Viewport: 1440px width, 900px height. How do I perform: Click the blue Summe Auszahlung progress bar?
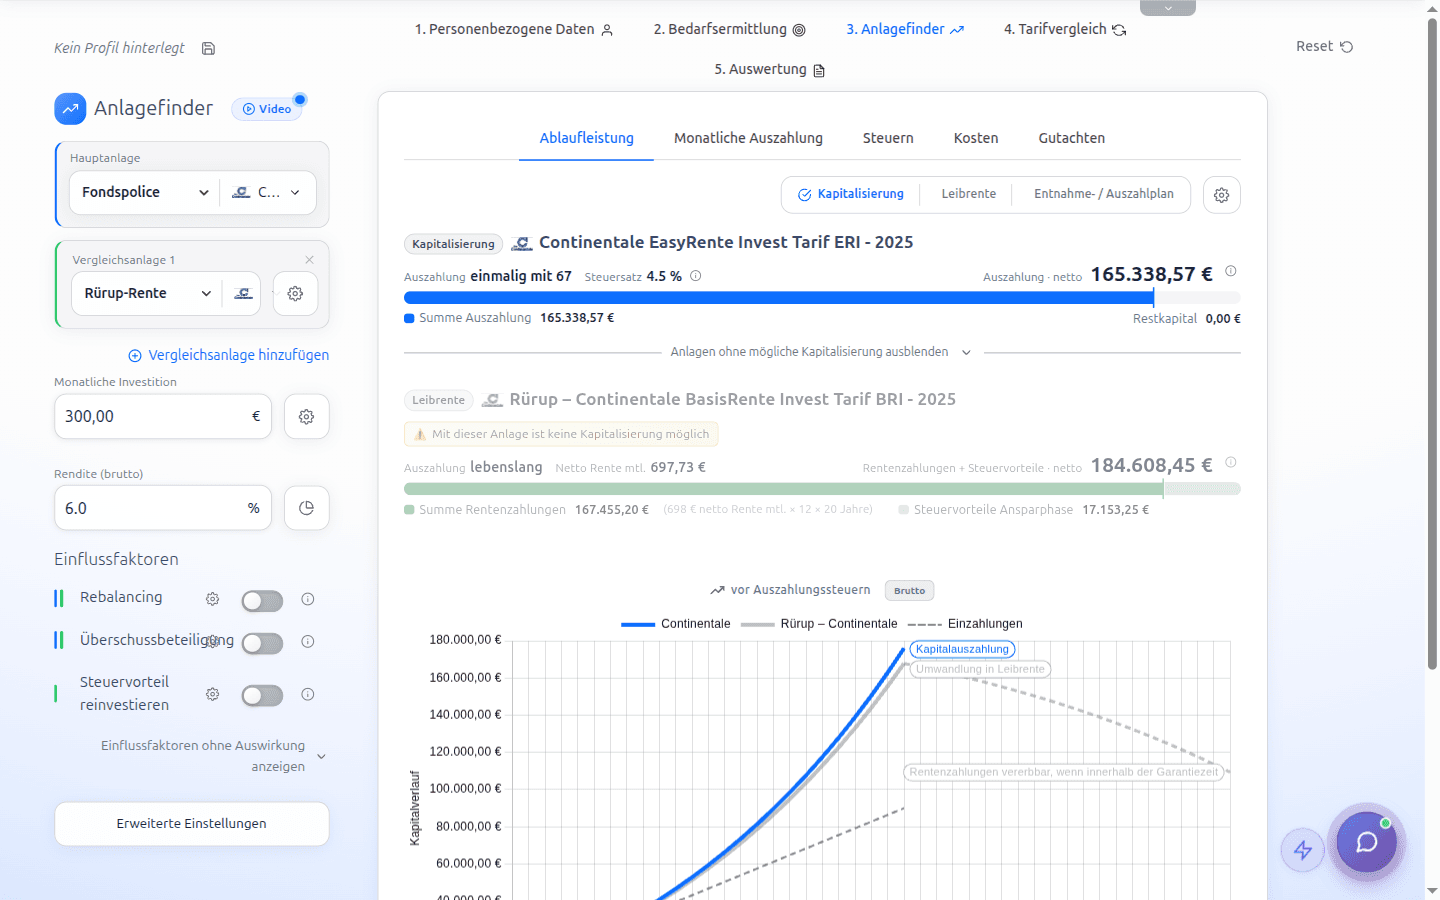[779, 298]
